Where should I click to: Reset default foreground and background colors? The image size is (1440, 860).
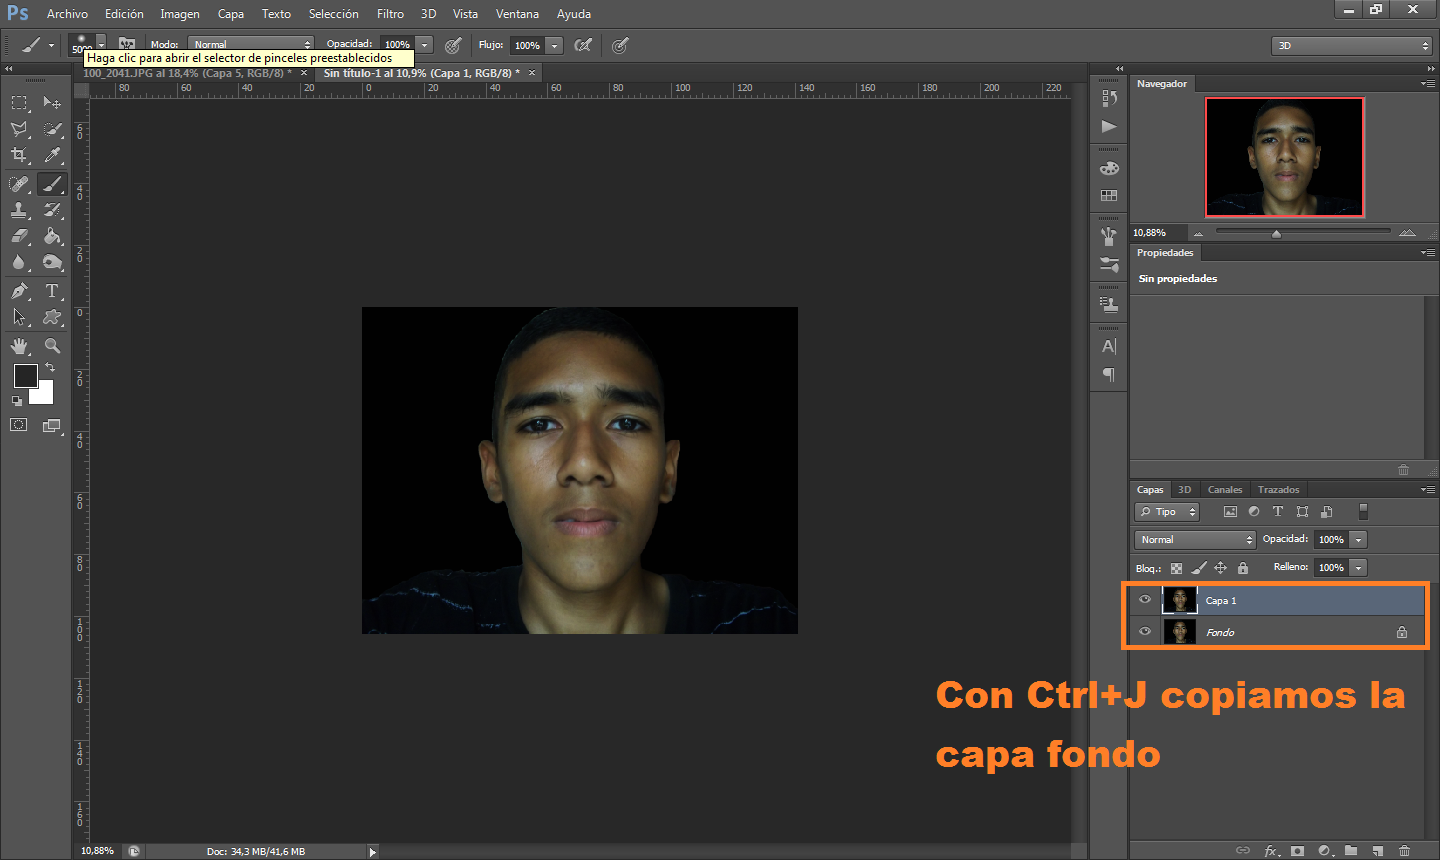coord(17,401)
